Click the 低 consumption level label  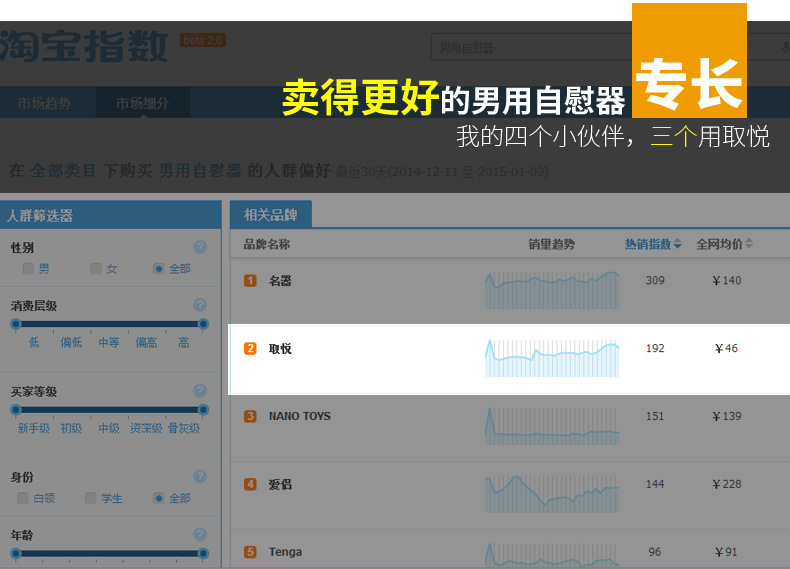(34, 343)
